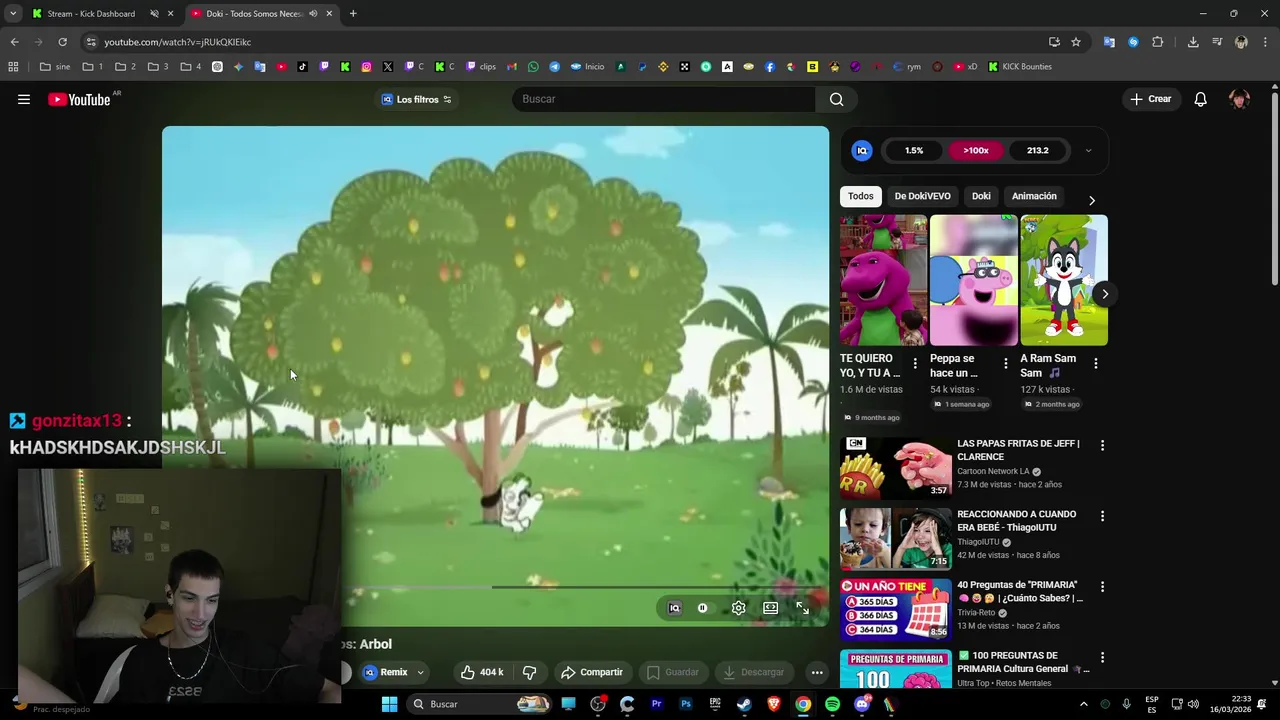Pause the video playback

702,608
